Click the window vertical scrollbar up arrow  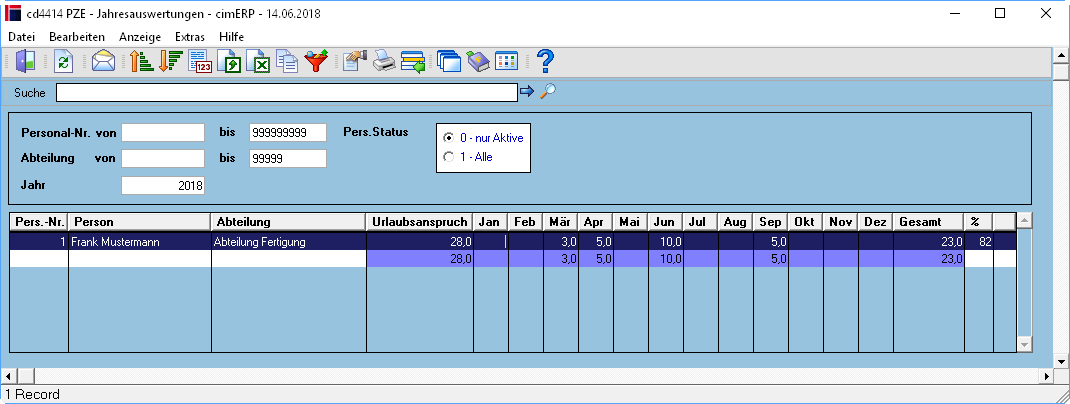click(x=1062, y=55)
